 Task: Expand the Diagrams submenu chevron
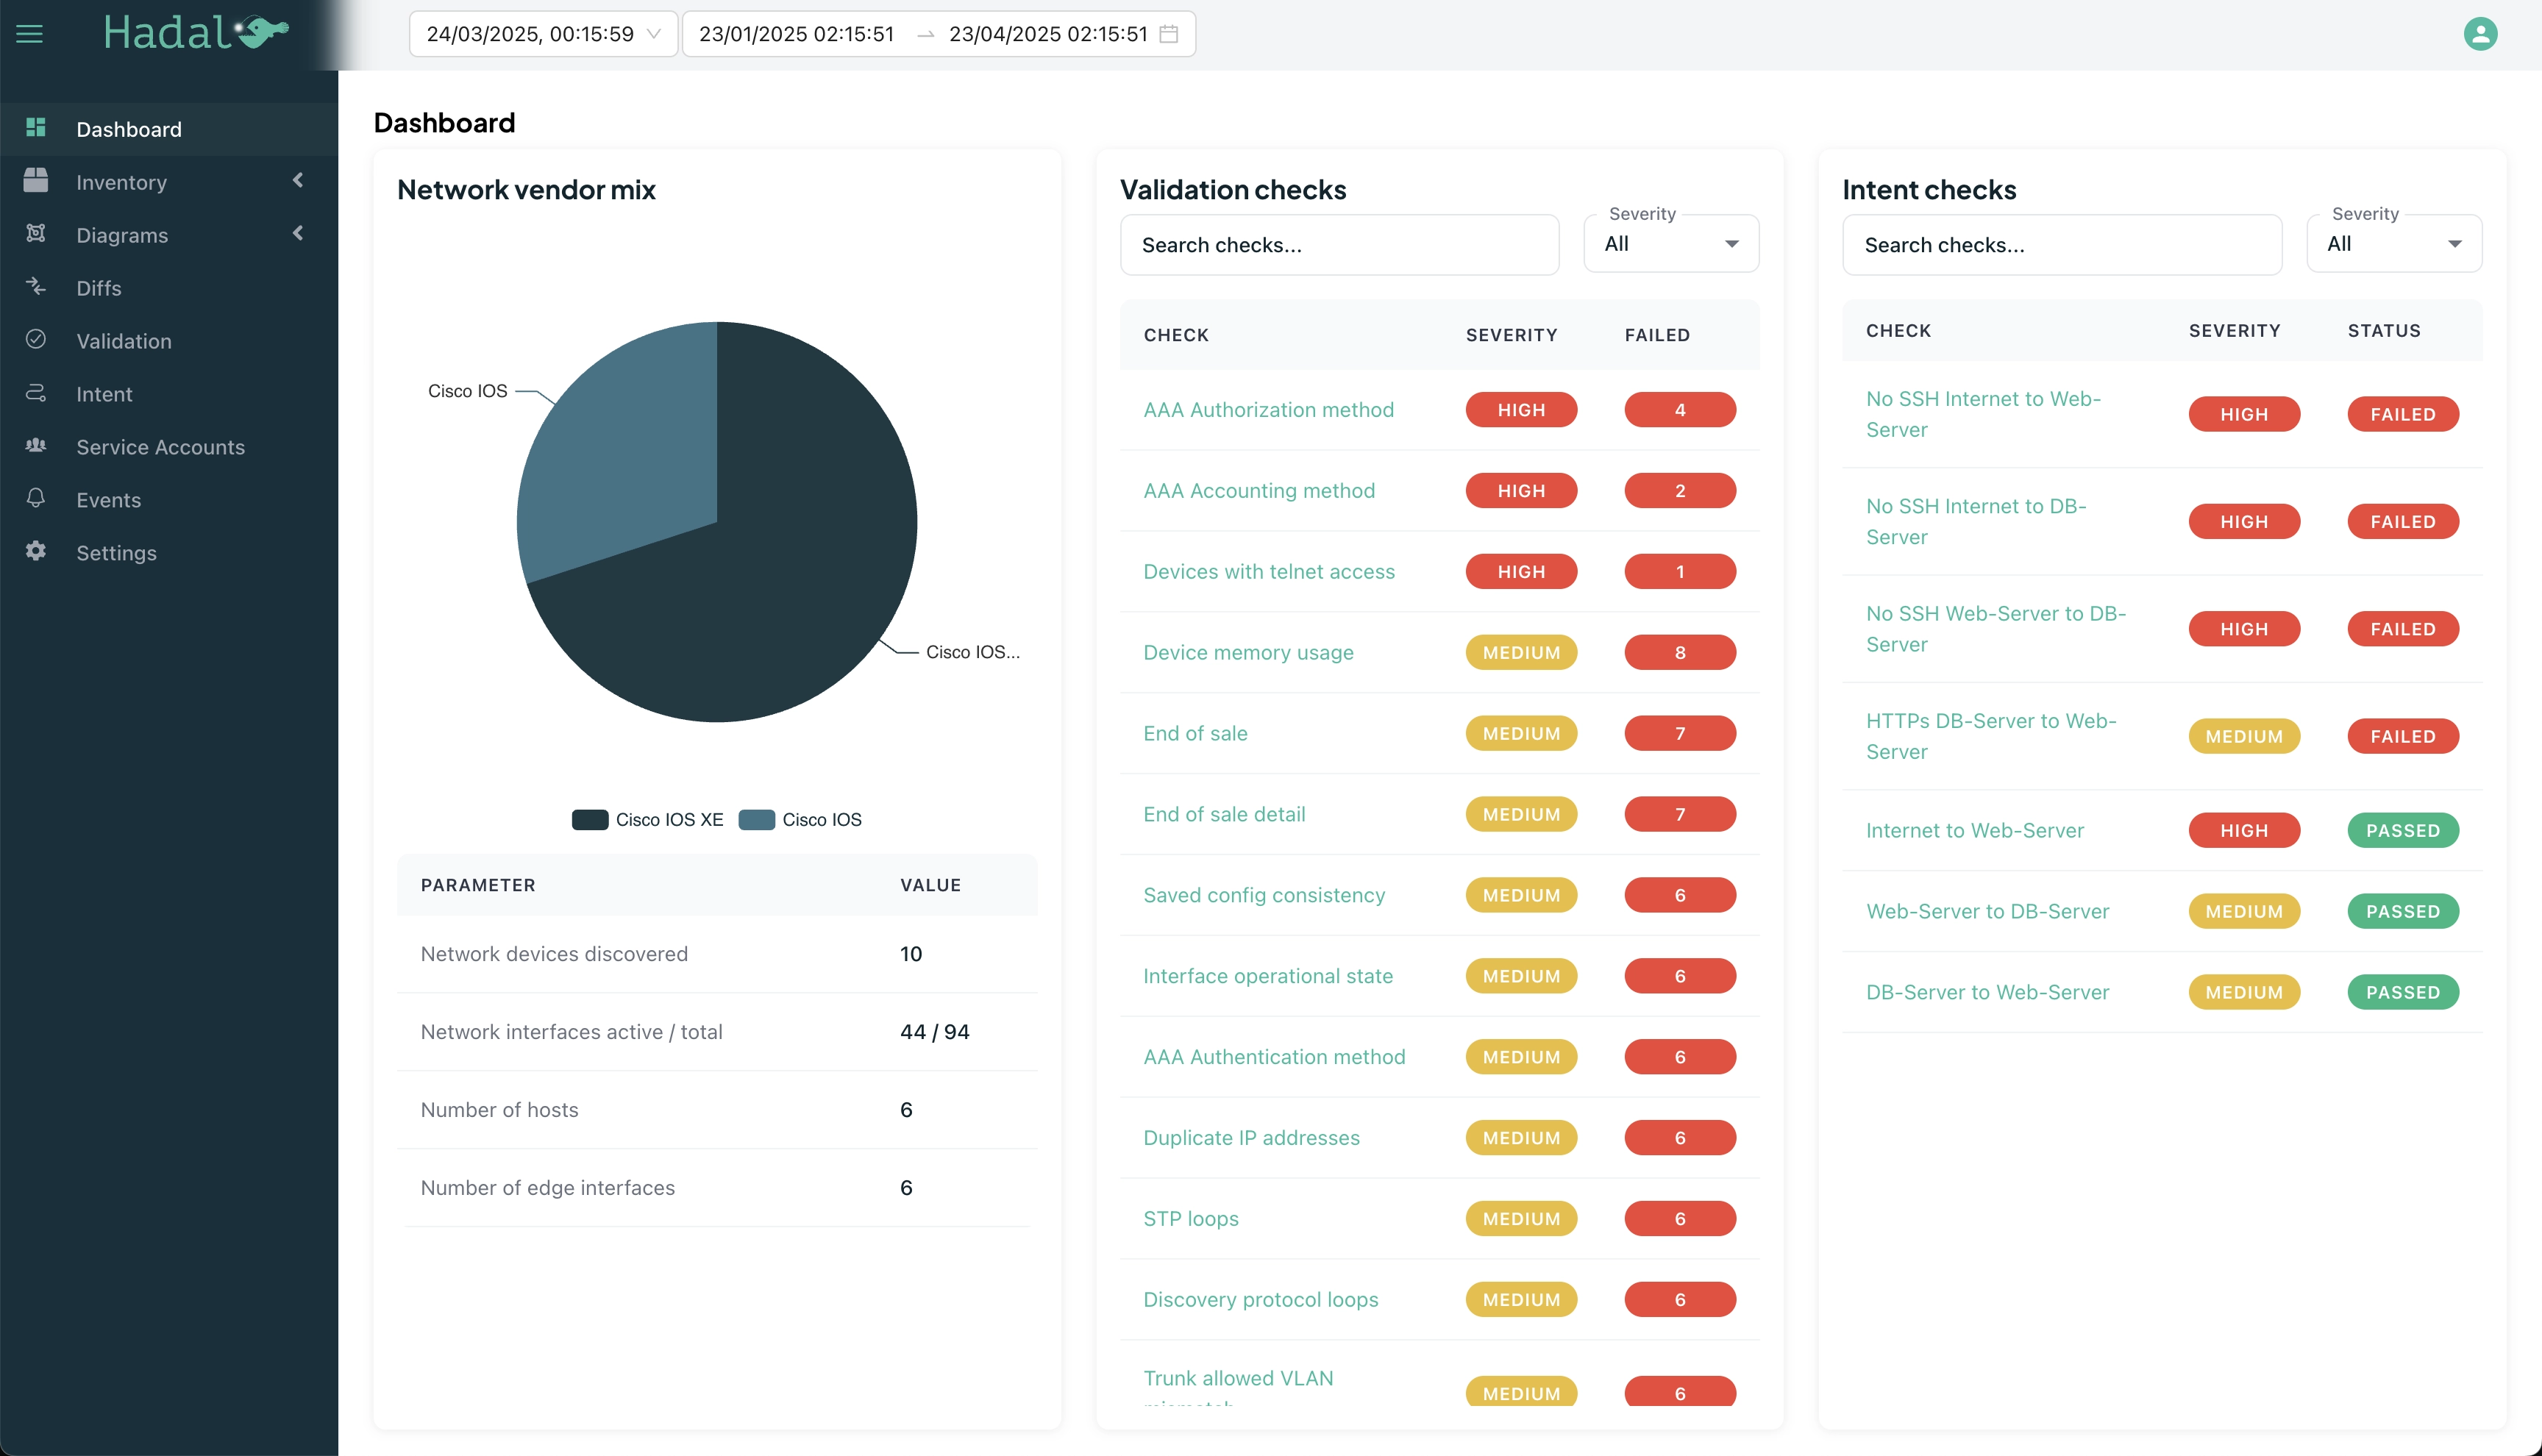(x=297, y=234)
